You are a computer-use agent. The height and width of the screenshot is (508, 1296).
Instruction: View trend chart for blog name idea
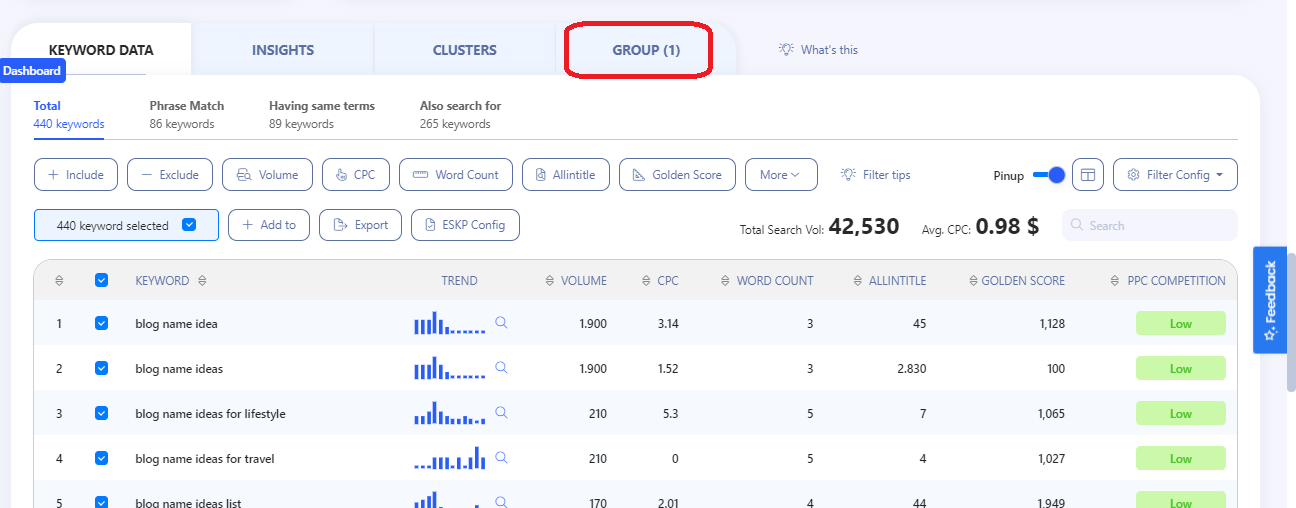pos(450,323)
